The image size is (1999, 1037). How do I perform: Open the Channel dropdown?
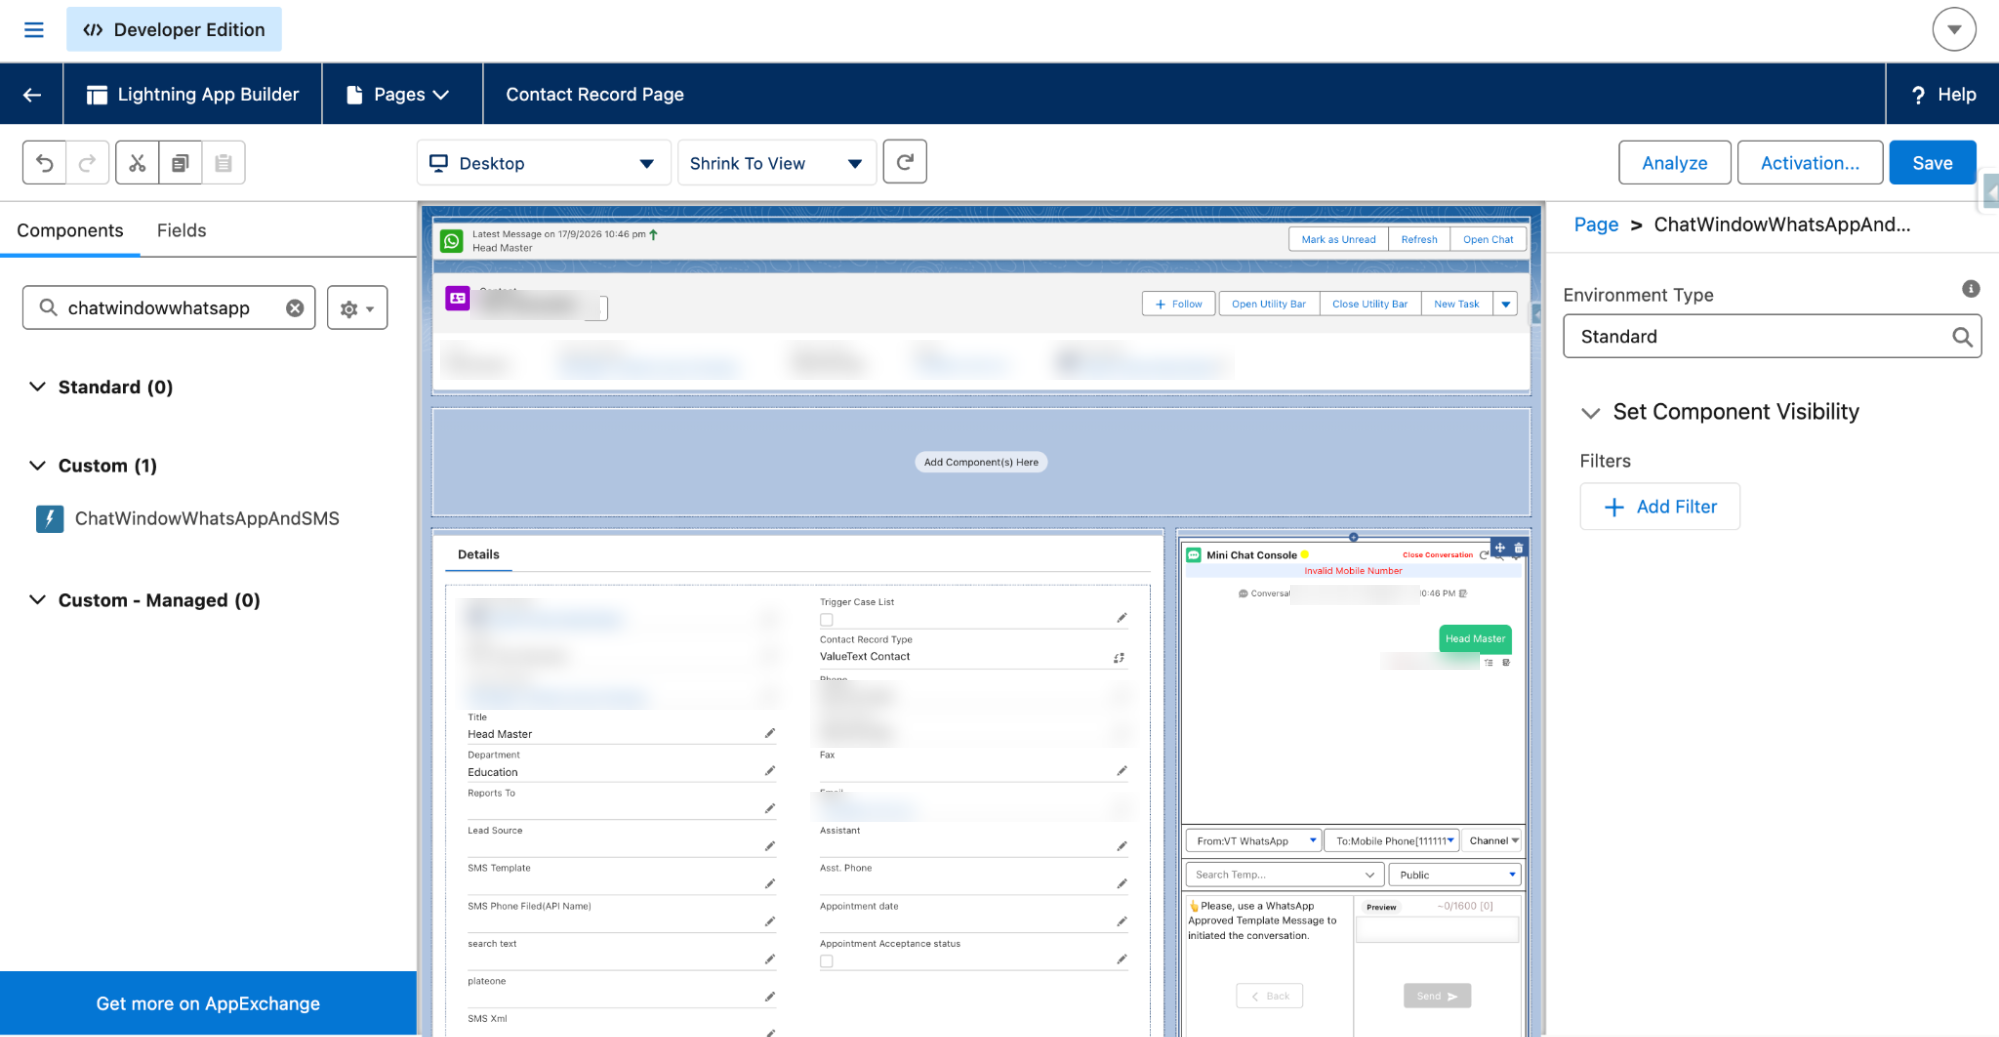tap(1492, 841)
